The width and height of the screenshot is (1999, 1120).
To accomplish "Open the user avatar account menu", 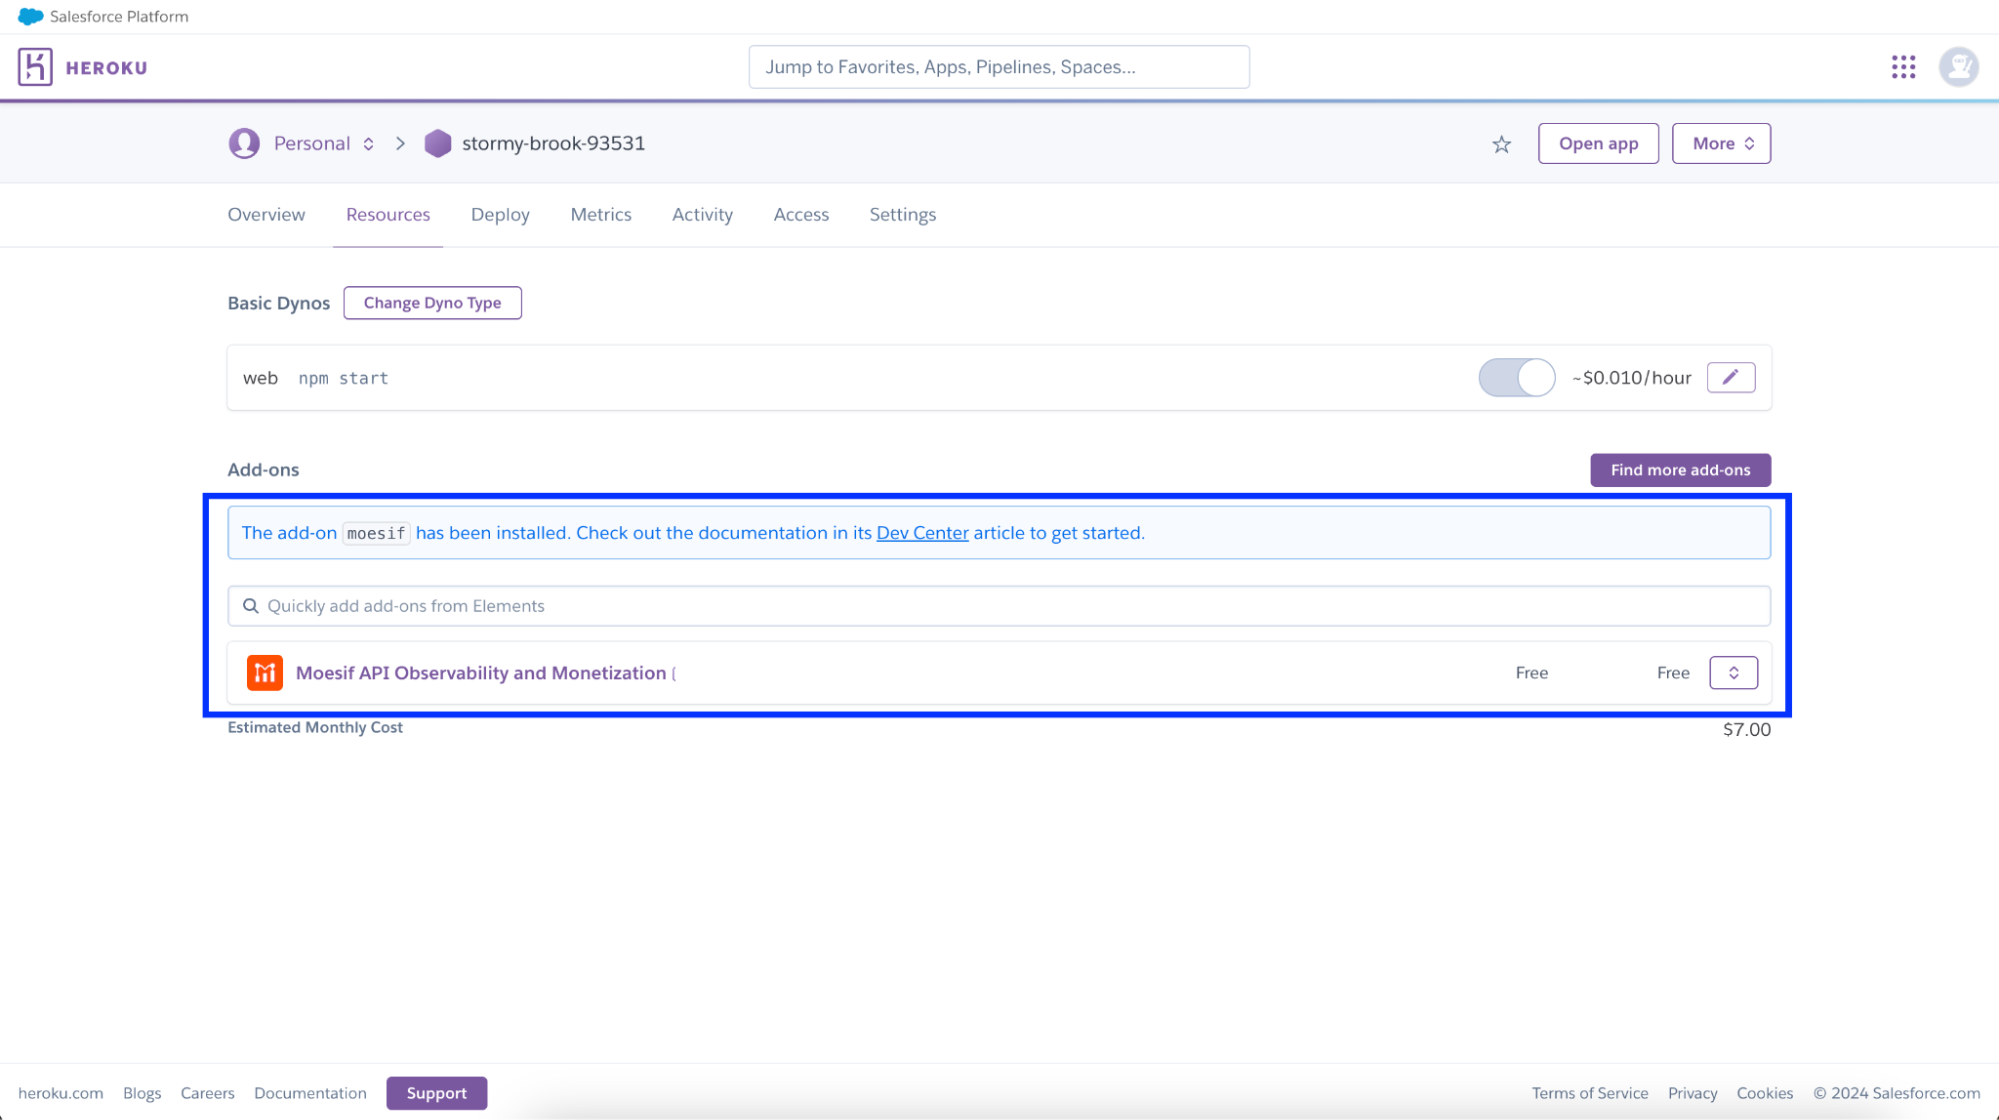I will [x=1958, y=67].
